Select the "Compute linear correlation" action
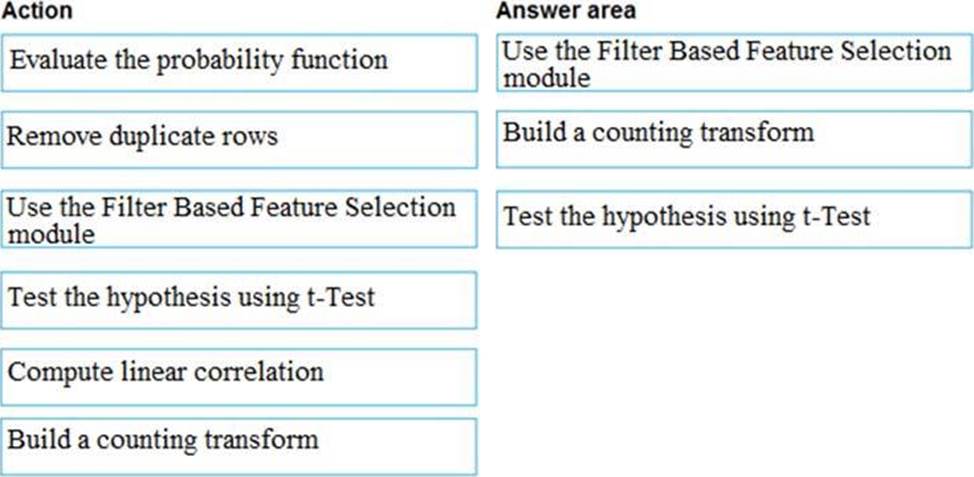The height and width of the screenshot is (477, 974). coord(238,375)
